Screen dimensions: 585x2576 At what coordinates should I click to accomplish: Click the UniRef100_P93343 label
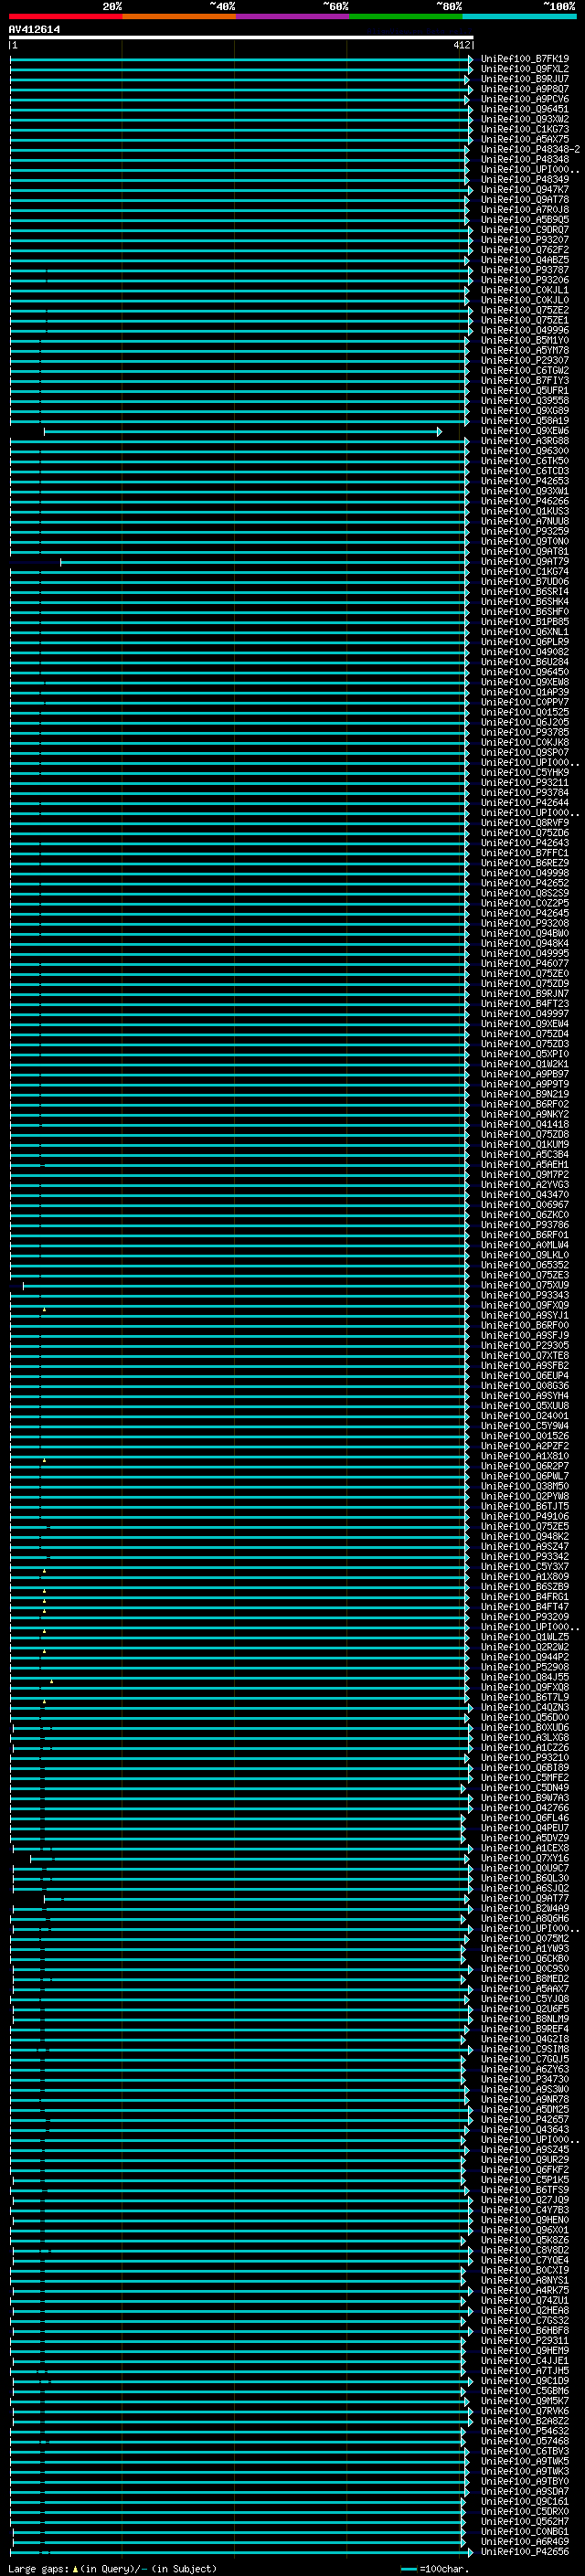click(524, 1295)
